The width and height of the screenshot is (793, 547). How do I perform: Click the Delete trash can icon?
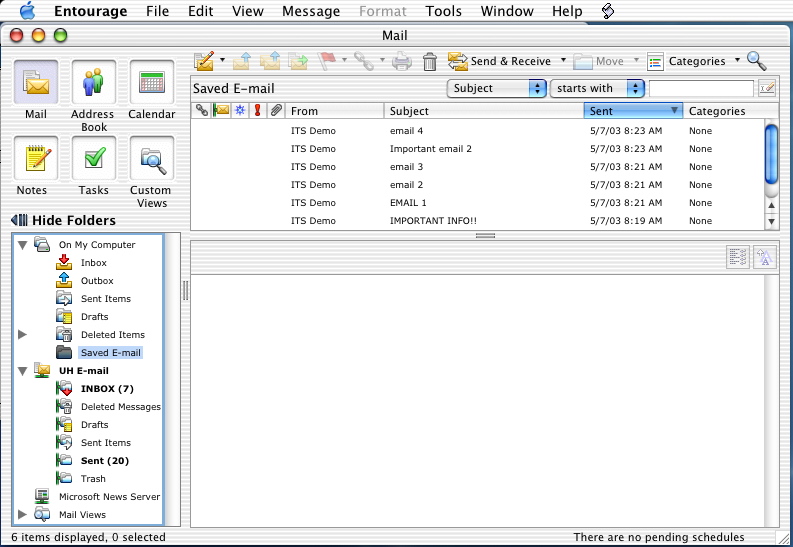click(x=430, y=61)
